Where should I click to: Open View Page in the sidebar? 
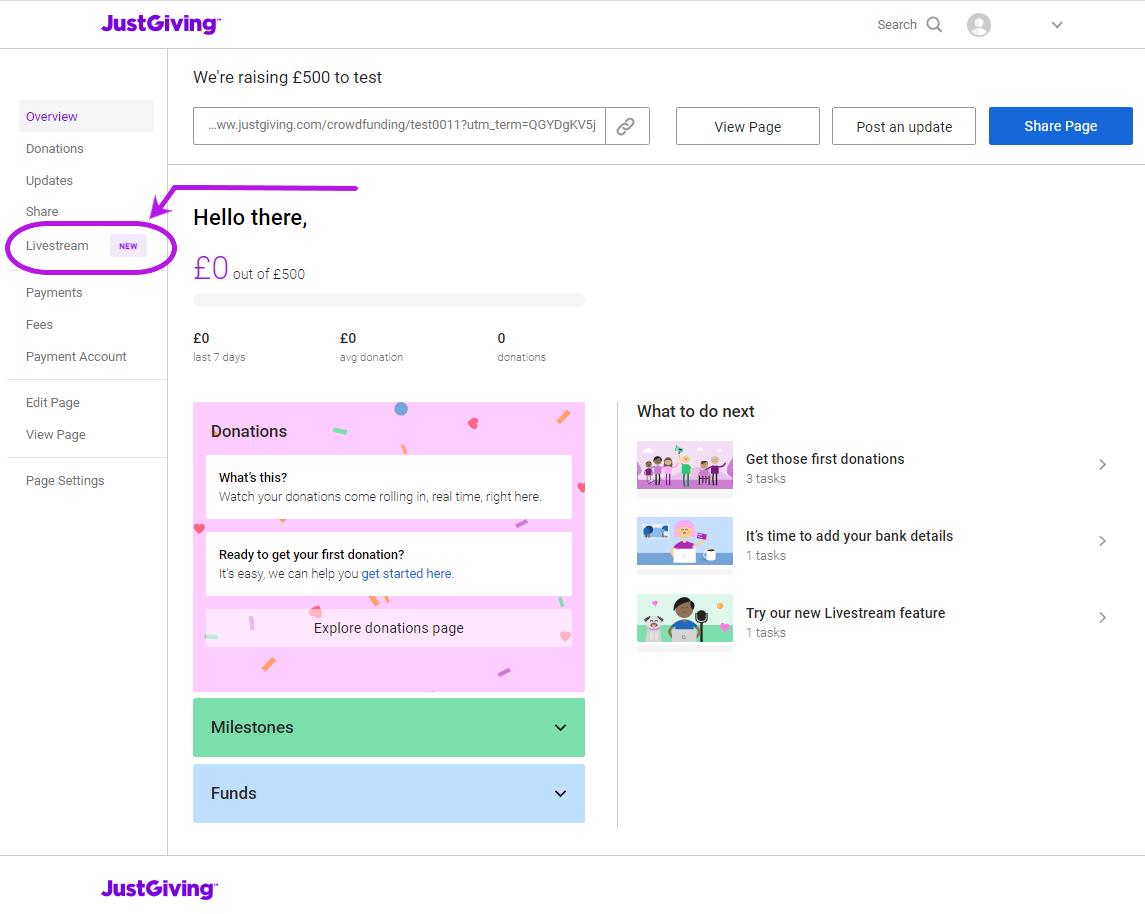point(55,435)
